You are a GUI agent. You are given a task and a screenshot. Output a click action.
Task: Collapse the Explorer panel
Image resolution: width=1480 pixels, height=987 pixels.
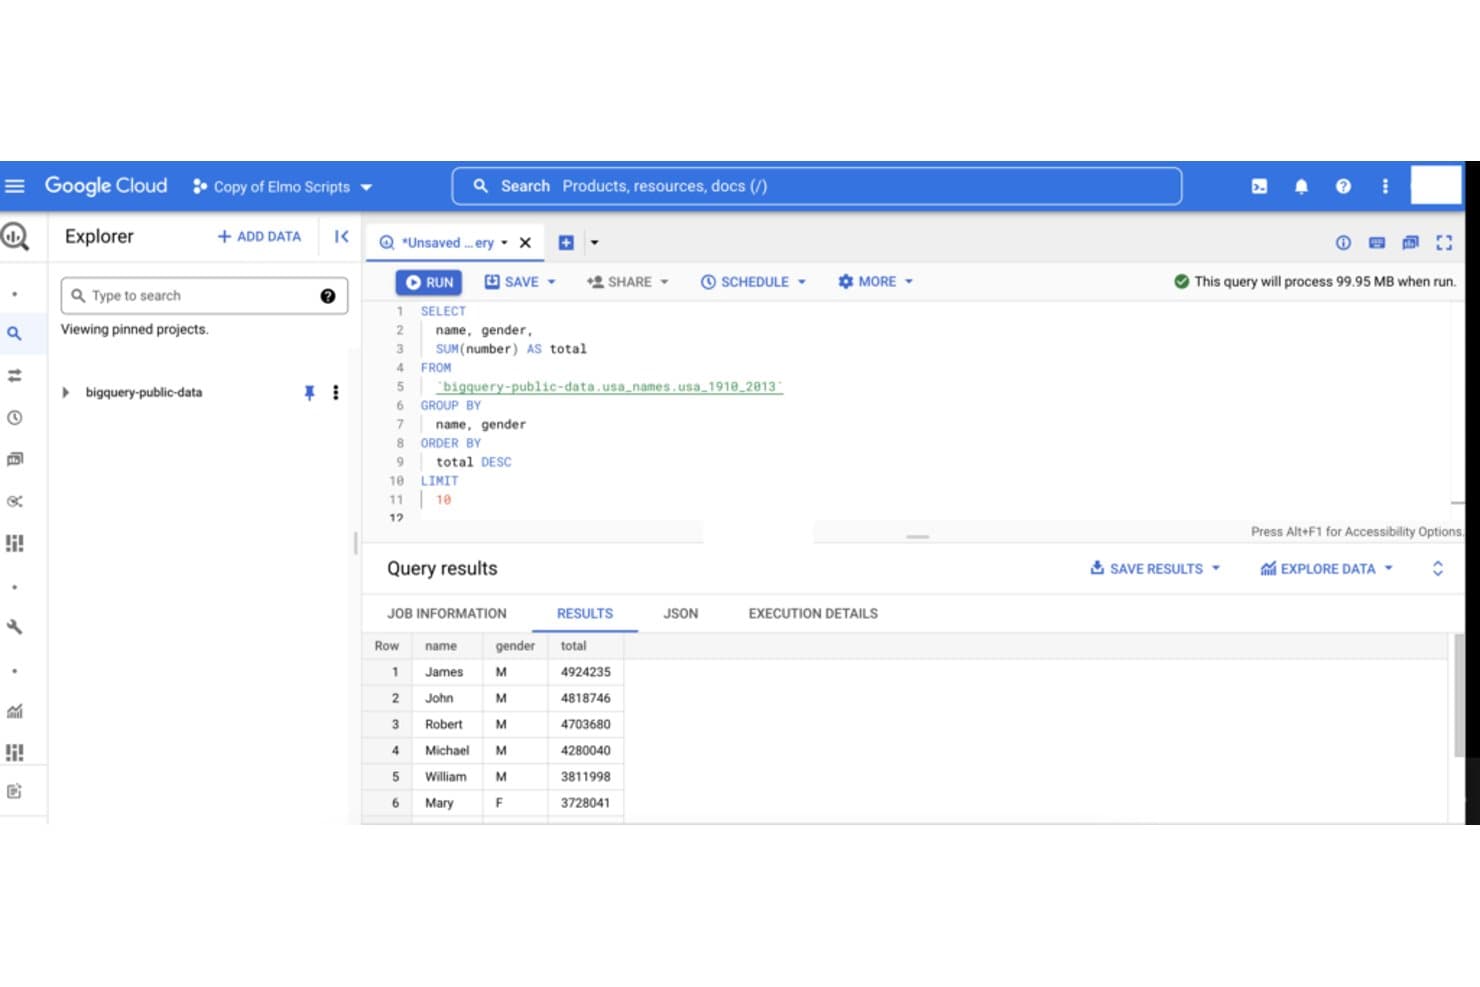click(341, 237)
